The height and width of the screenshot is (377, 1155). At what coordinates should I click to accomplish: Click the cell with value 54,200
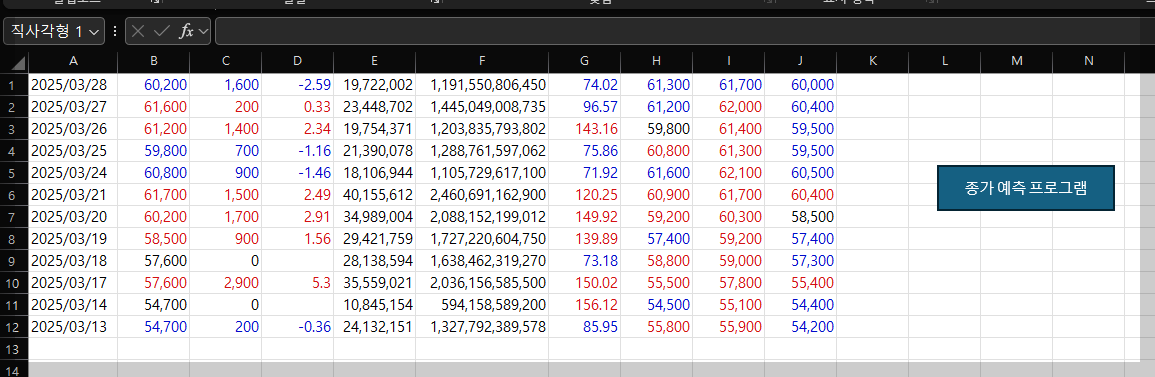point(801,327)
